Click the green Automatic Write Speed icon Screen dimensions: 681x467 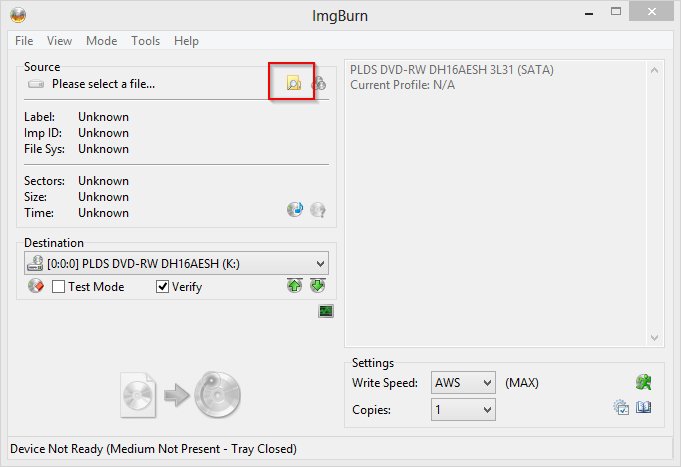pos(643,382)
